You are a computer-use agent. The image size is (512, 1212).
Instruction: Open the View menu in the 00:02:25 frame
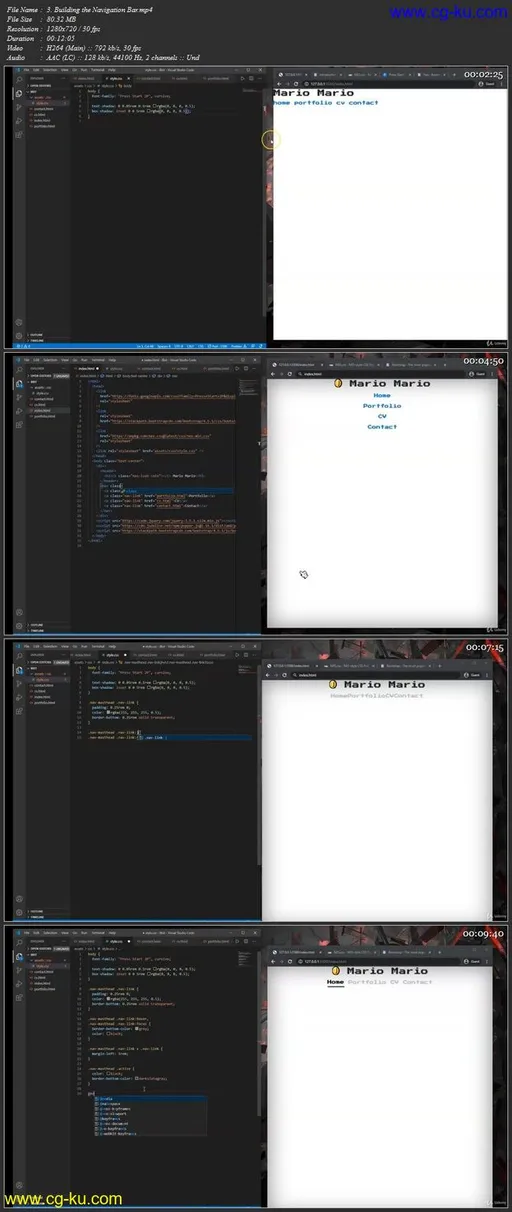tap(65, 70)
